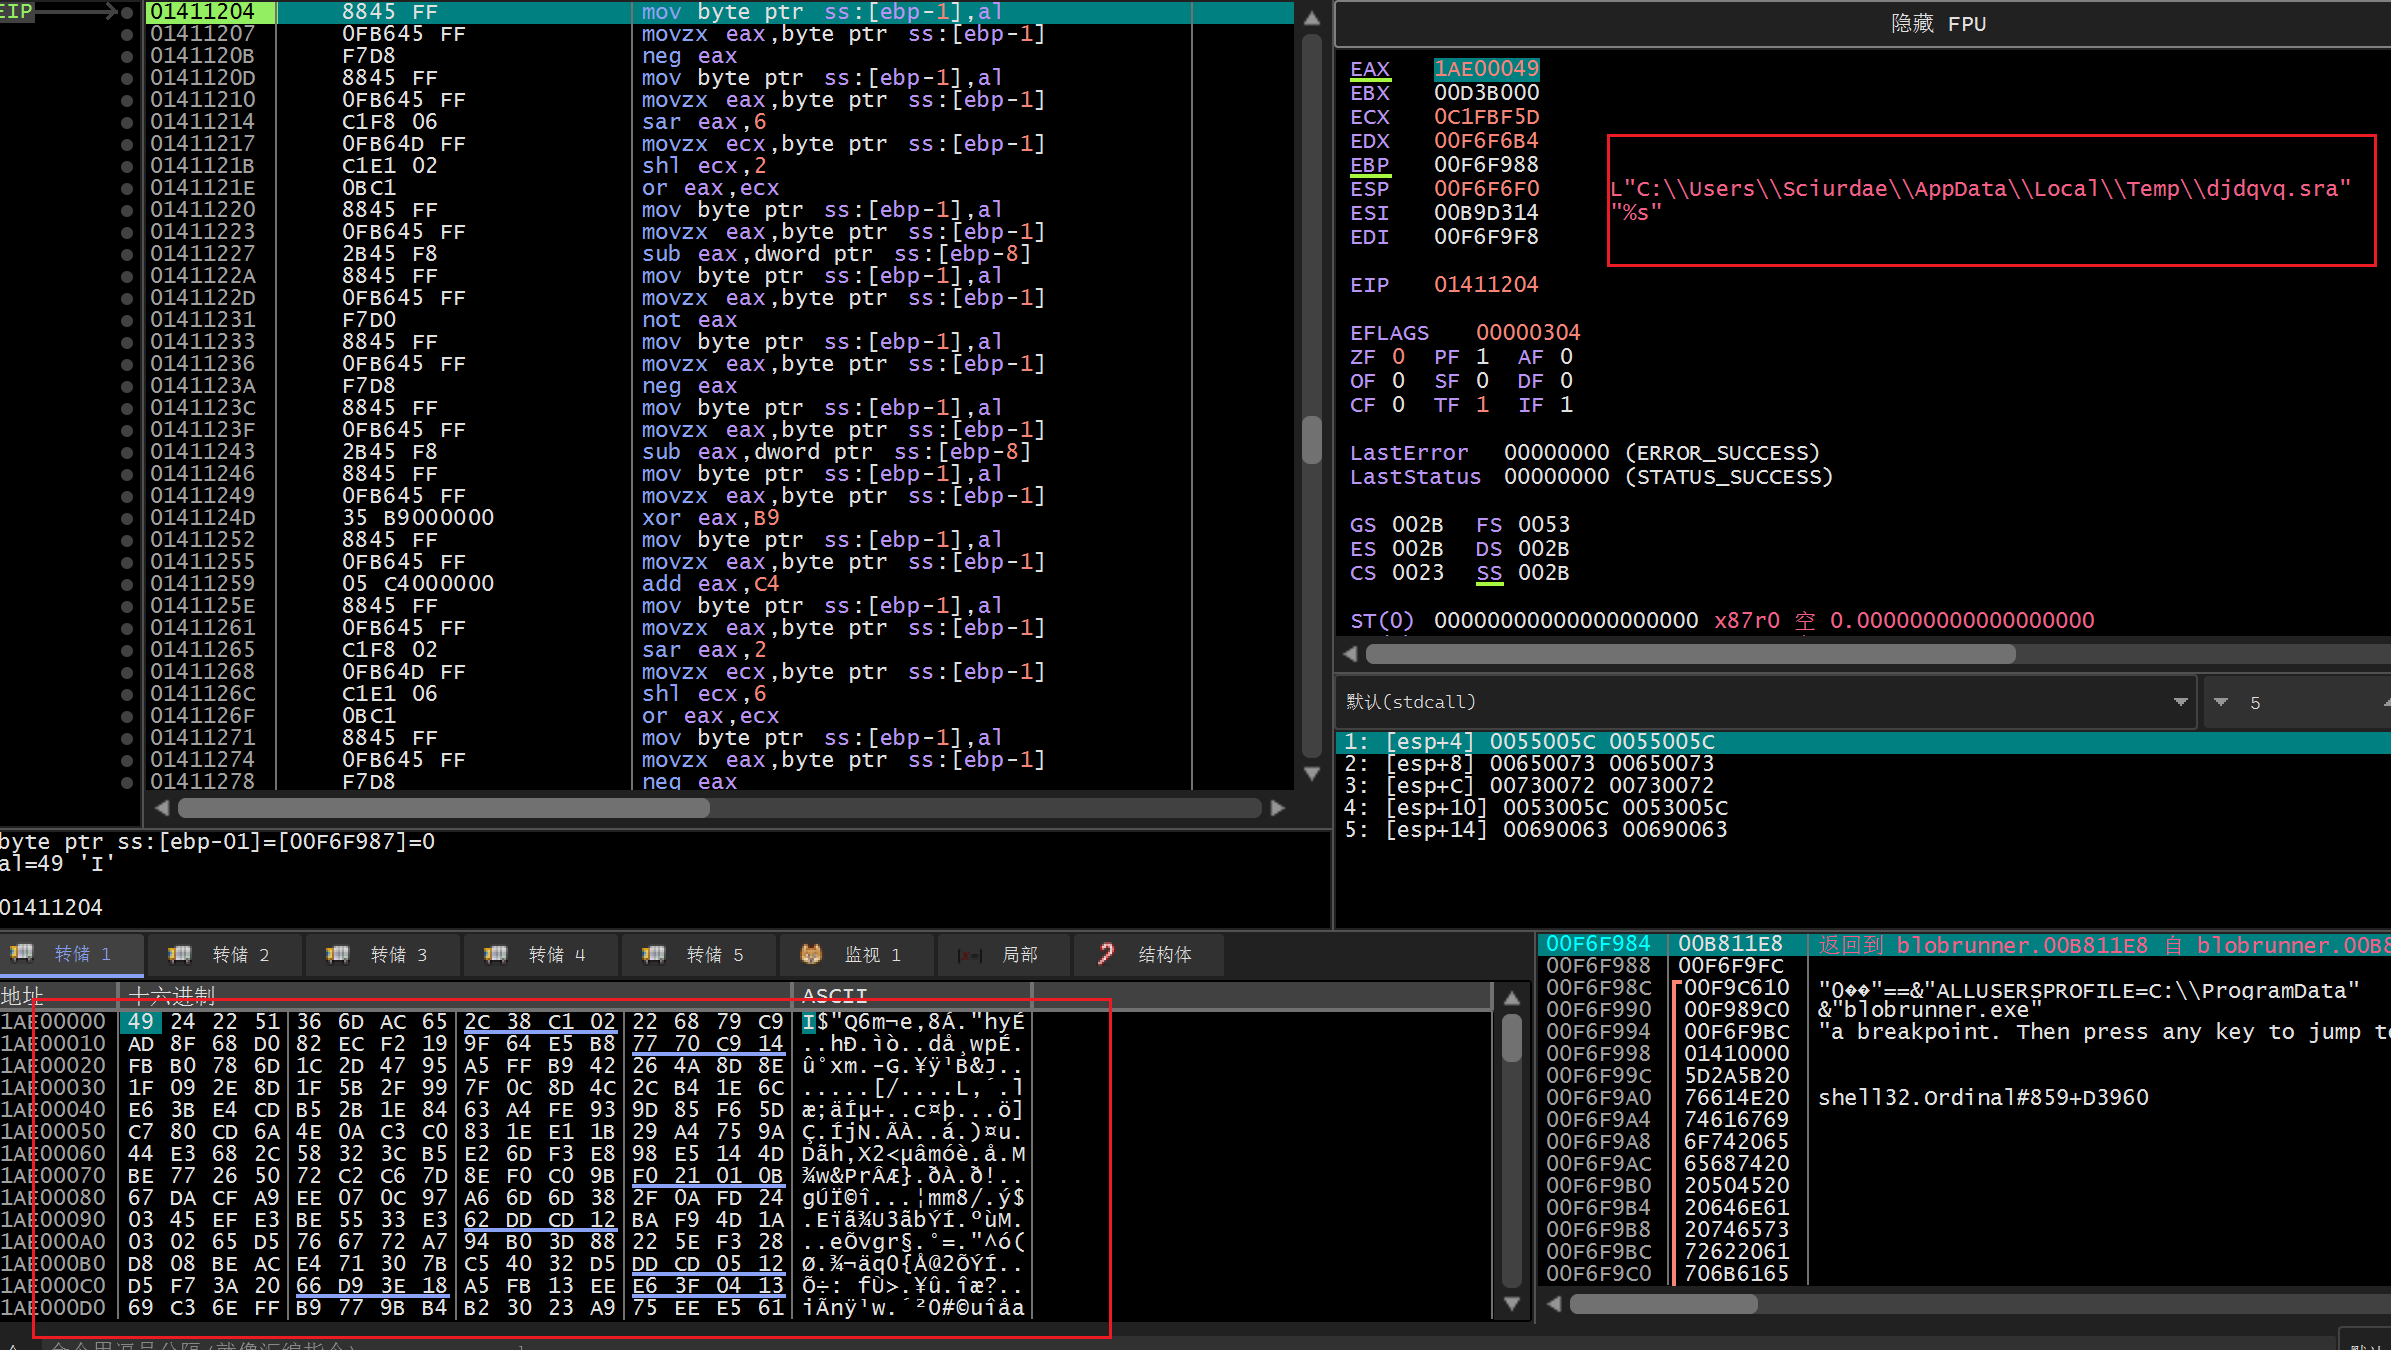The image size is (2391, 1350).
Task: Click the disassembly horizontal scrollbar thumb
Action: (444, 807)
